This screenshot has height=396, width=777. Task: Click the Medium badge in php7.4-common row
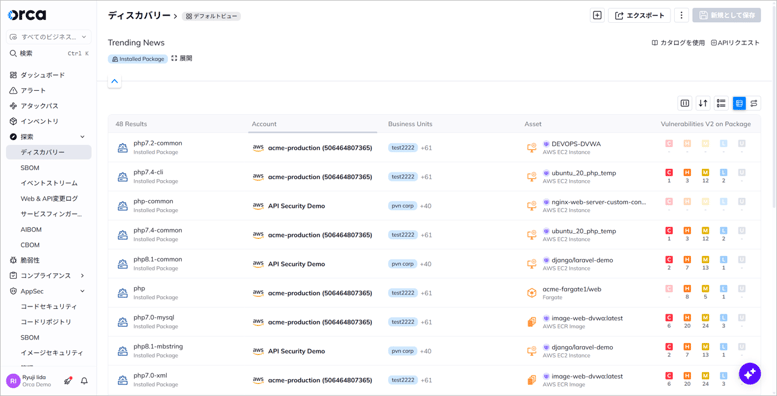pos(705,230)
